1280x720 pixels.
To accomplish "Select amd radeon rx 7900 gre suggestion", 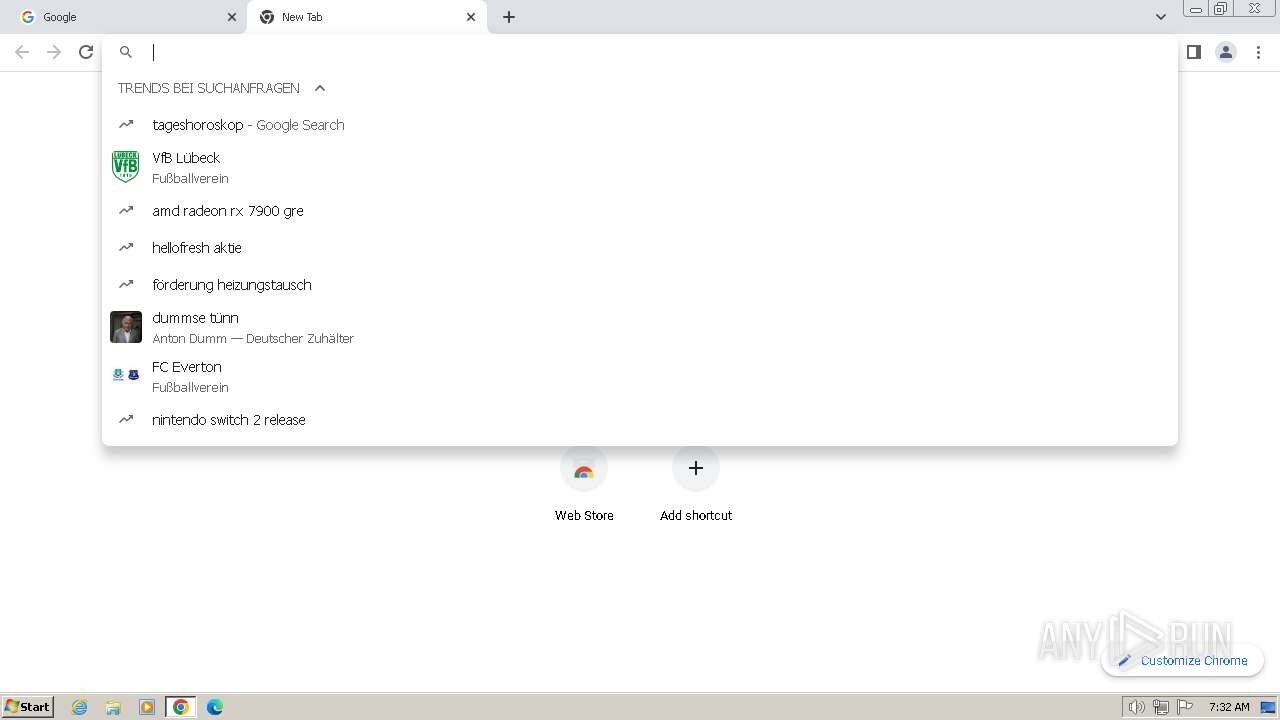I will [640, 211].
